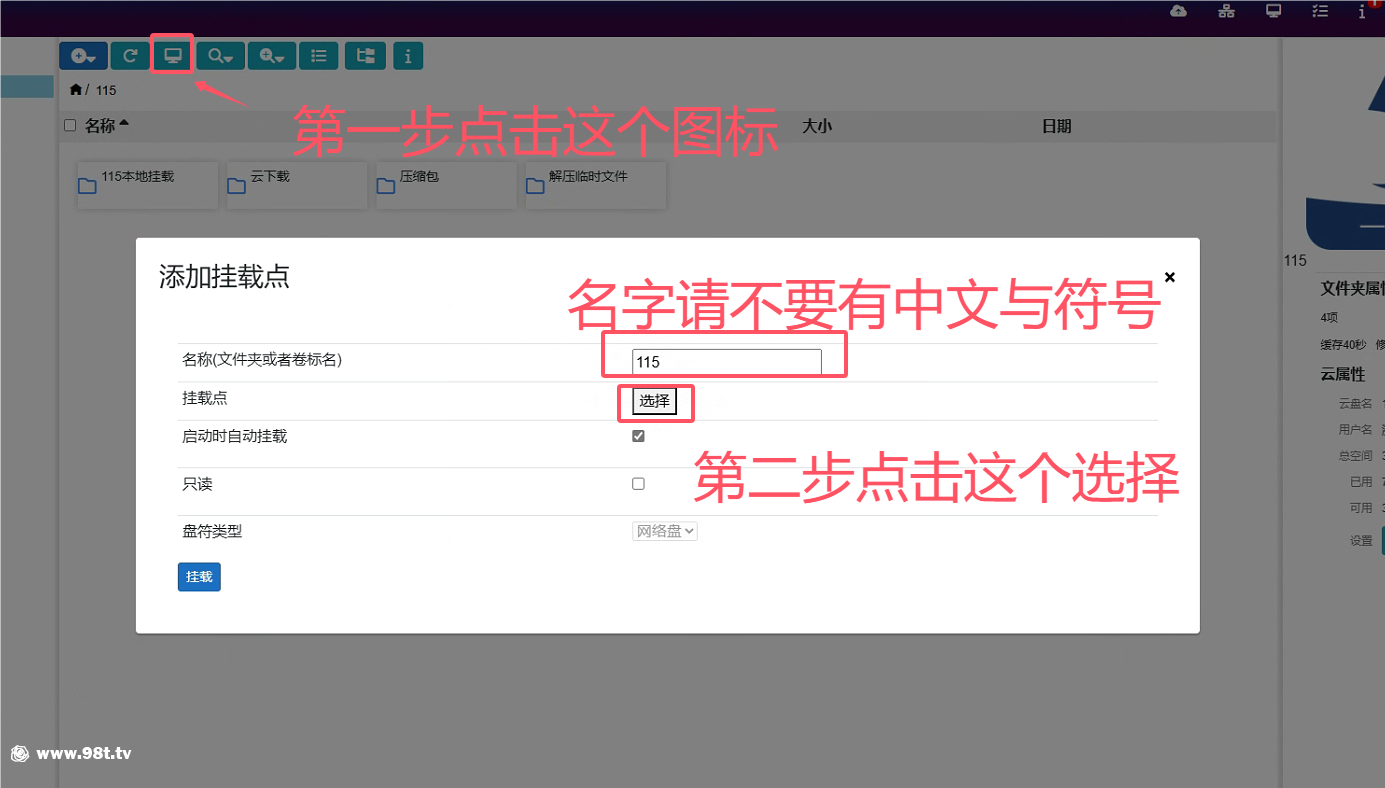Image resolution: width=1385 pixels, height=788 pixels.
Task: Click the info icon in the toolbar
Action: (x=408, y=56)
